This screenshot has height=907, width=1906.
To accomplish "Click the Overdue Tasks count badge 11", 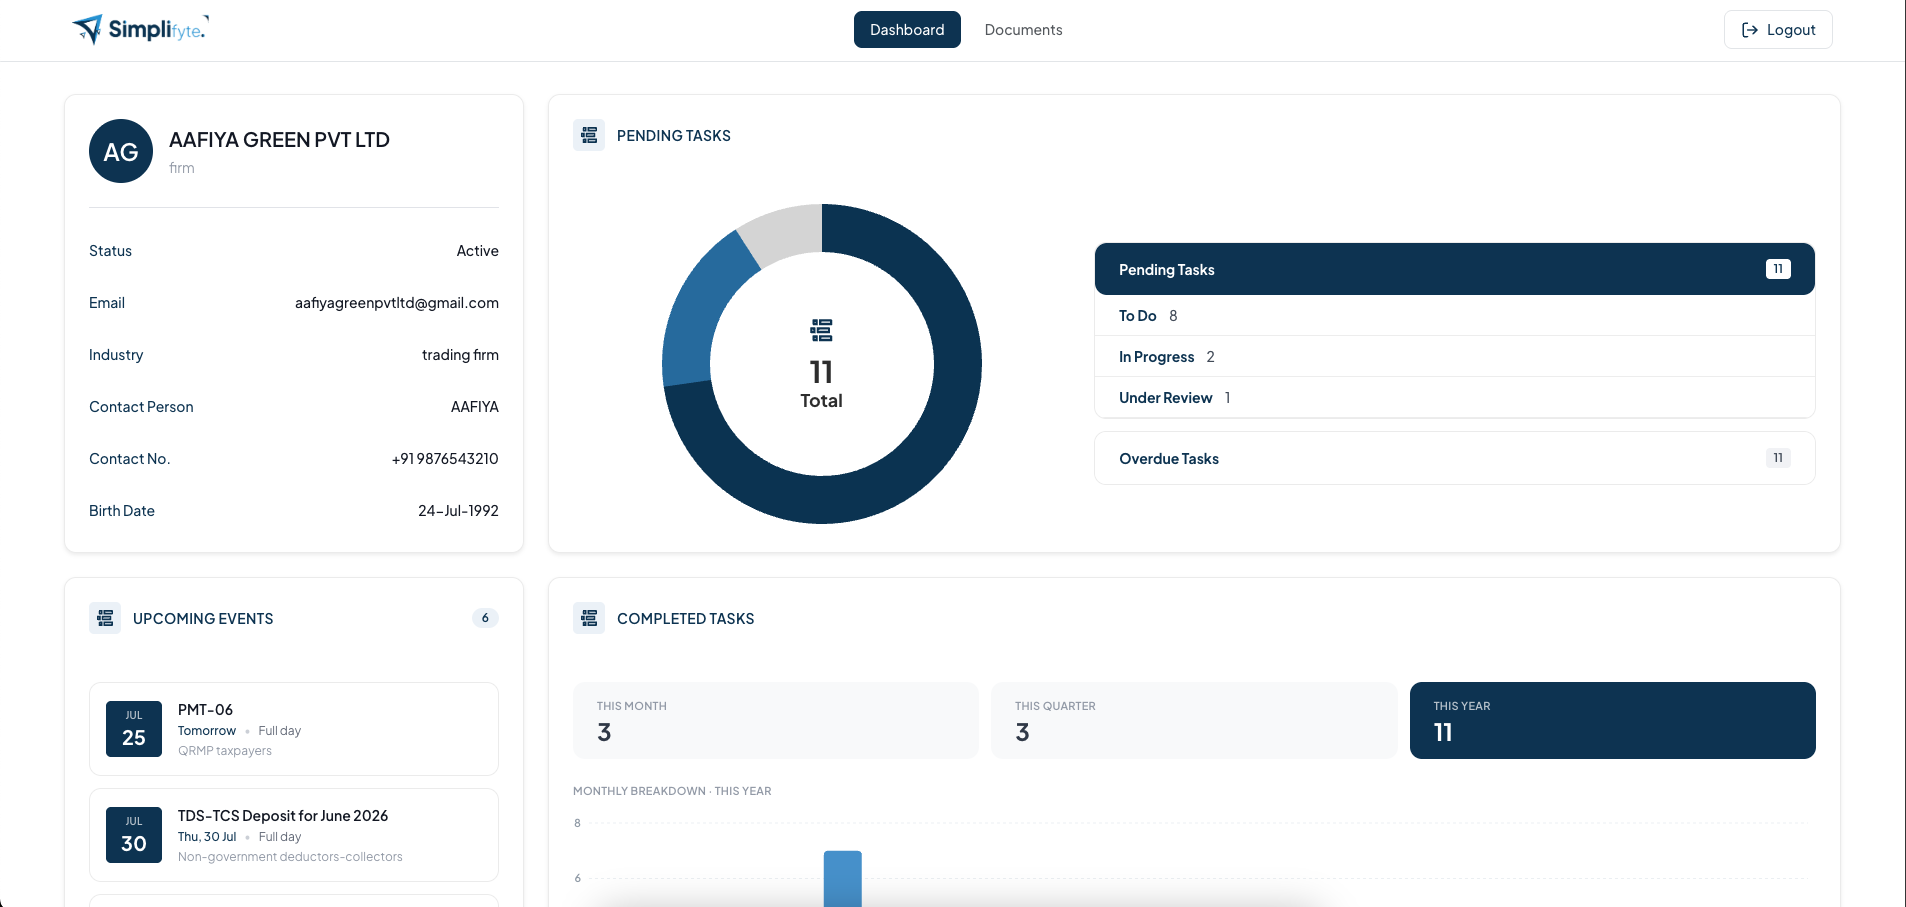I will tap(1778, 458).
